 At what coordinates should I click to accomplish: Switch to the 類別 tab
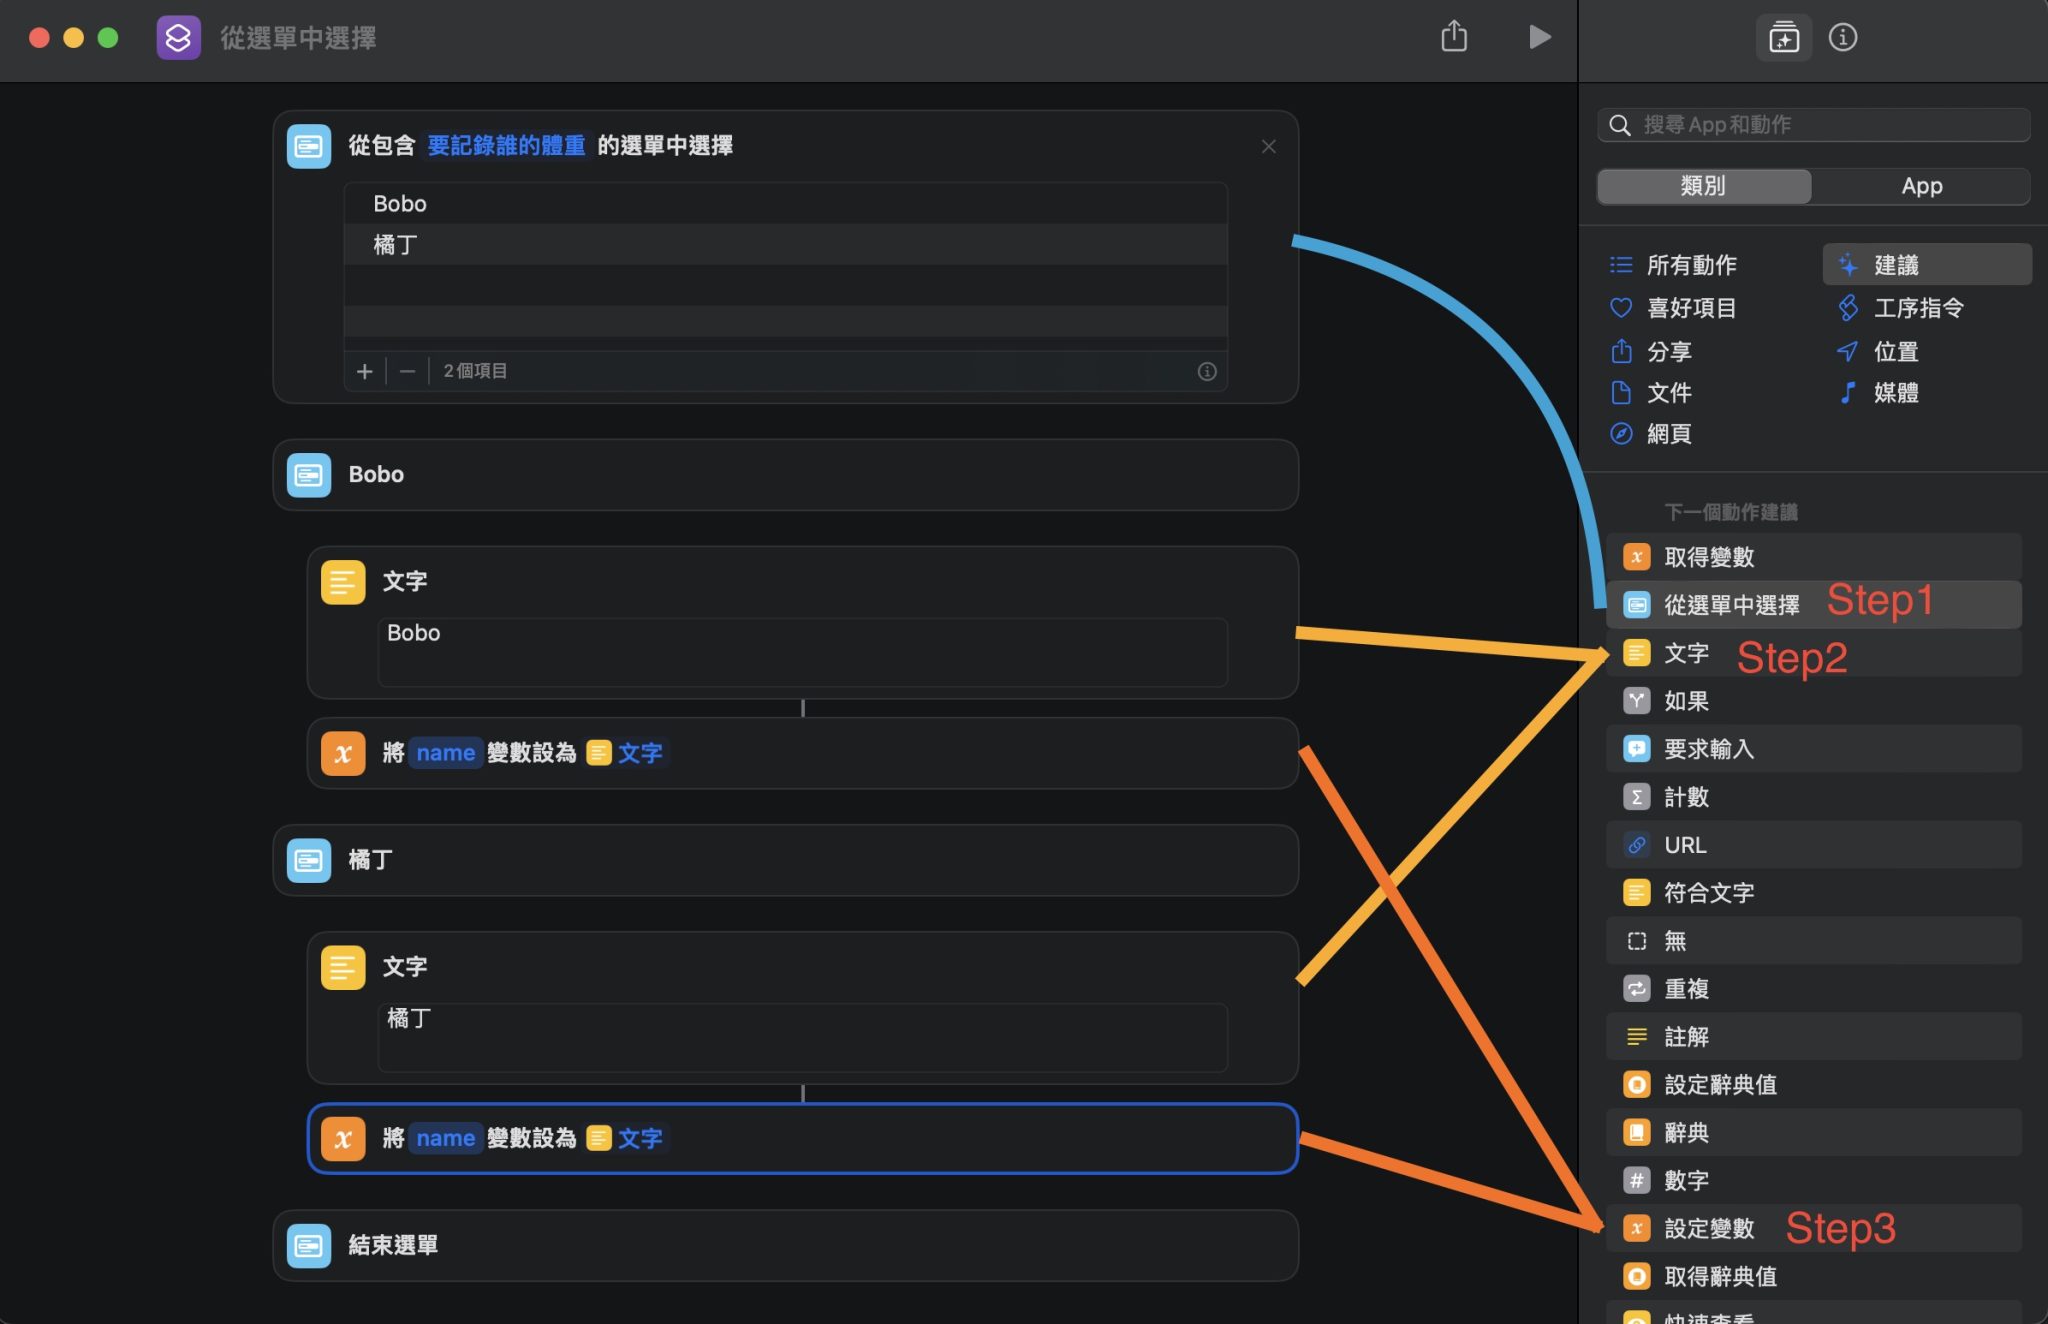pos(1703,186)
